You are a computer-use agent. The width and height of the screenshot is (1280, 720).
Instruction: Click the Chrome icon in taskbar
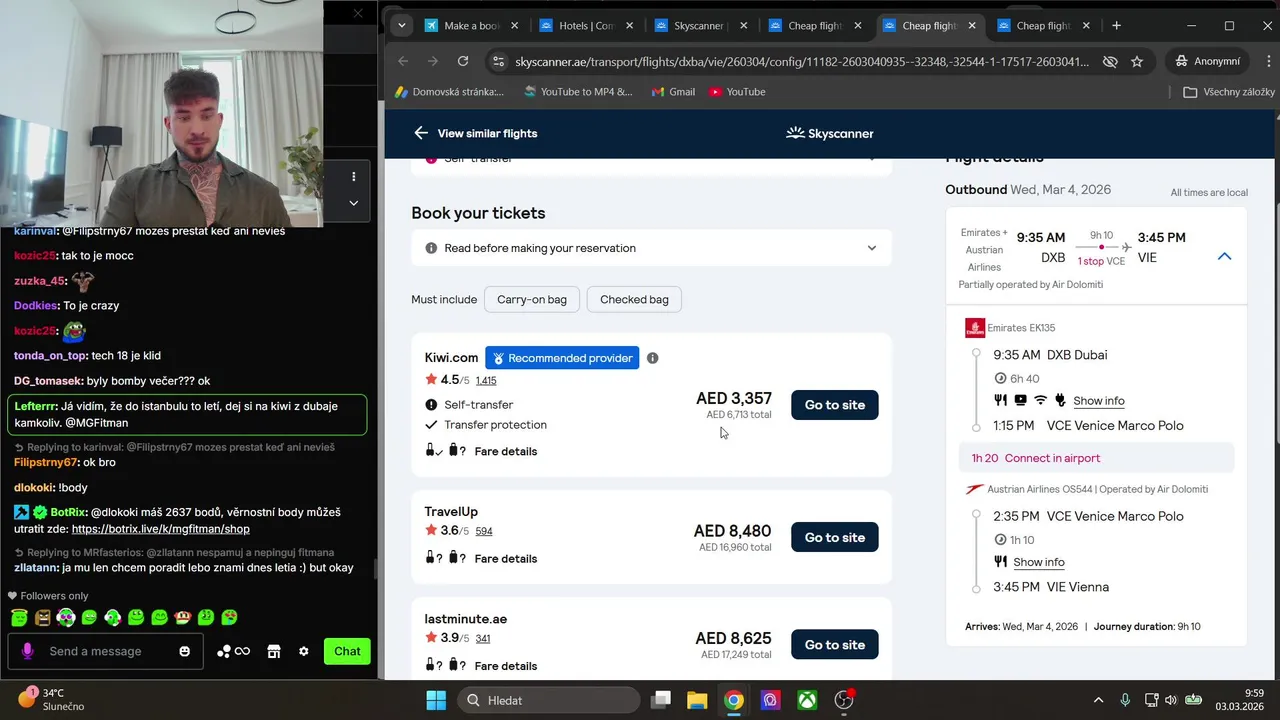click(x=734, y=700)
